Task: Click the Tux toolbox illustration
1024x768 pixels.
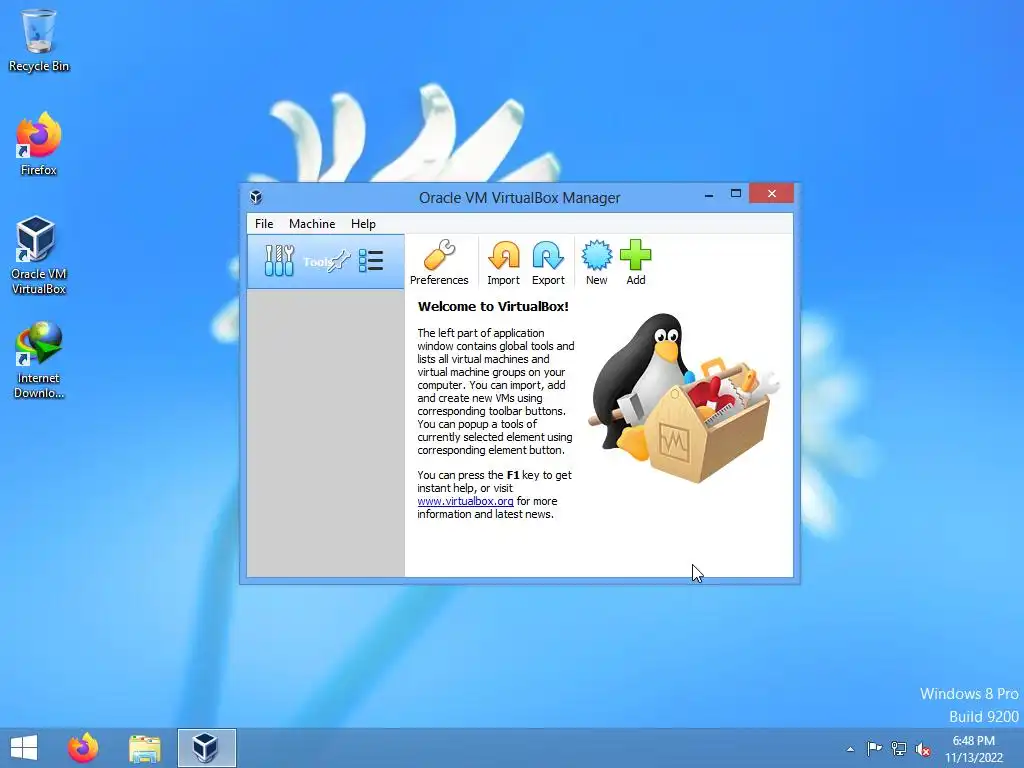Action: pos(684,398)
